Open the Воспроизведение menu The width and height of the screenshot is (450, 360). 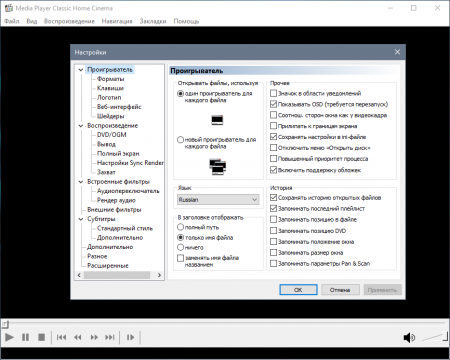[x=69, y=21]
